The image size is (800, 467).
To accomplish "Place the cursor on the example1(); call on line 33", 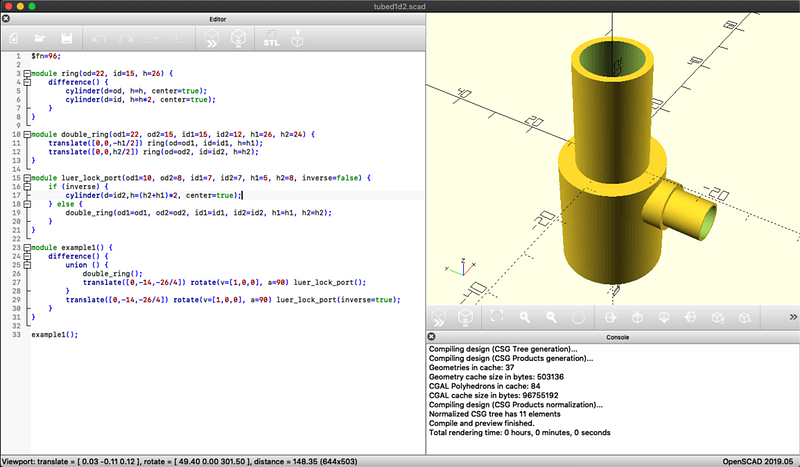I will [x=55, y=335].
